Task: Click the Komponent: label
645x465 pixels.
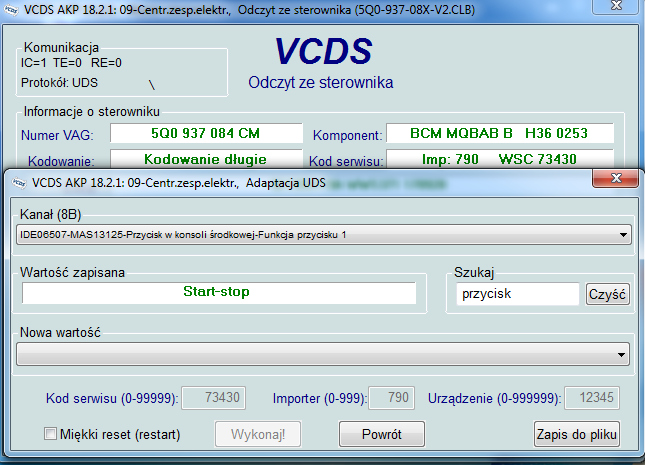Action: pyautogui.click(x=348, y=135)
